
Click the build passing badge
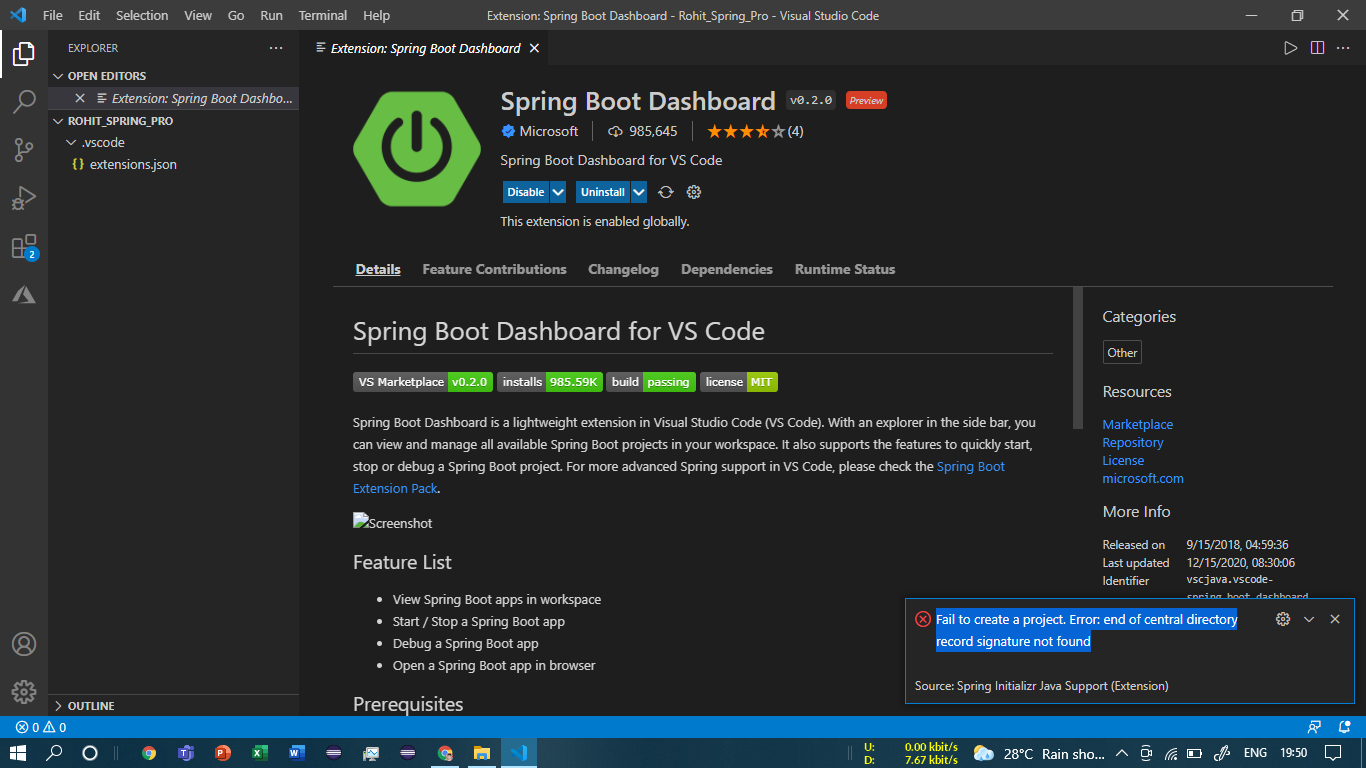(x=651, y=382)
